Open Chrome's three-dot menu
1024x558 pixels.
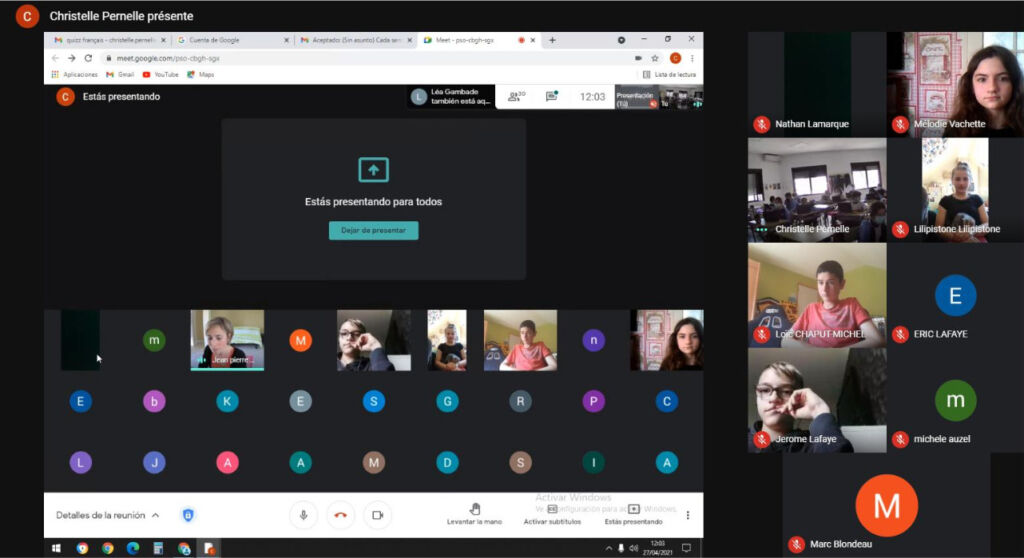click(692, 58)
